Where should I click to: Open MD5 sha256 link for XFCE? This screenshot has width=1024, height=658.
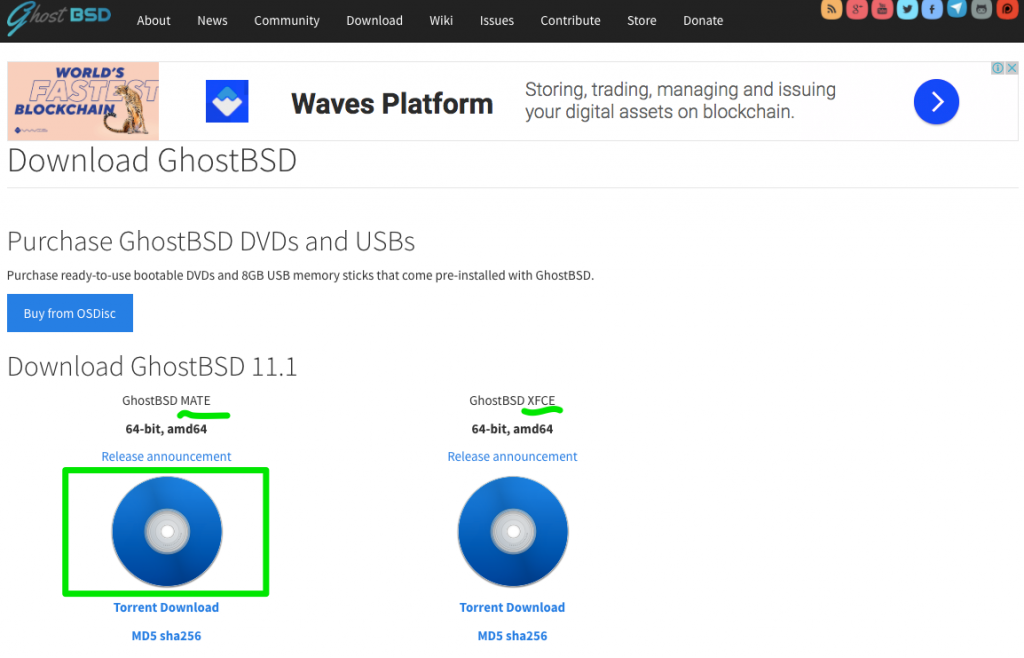[513, 636]
